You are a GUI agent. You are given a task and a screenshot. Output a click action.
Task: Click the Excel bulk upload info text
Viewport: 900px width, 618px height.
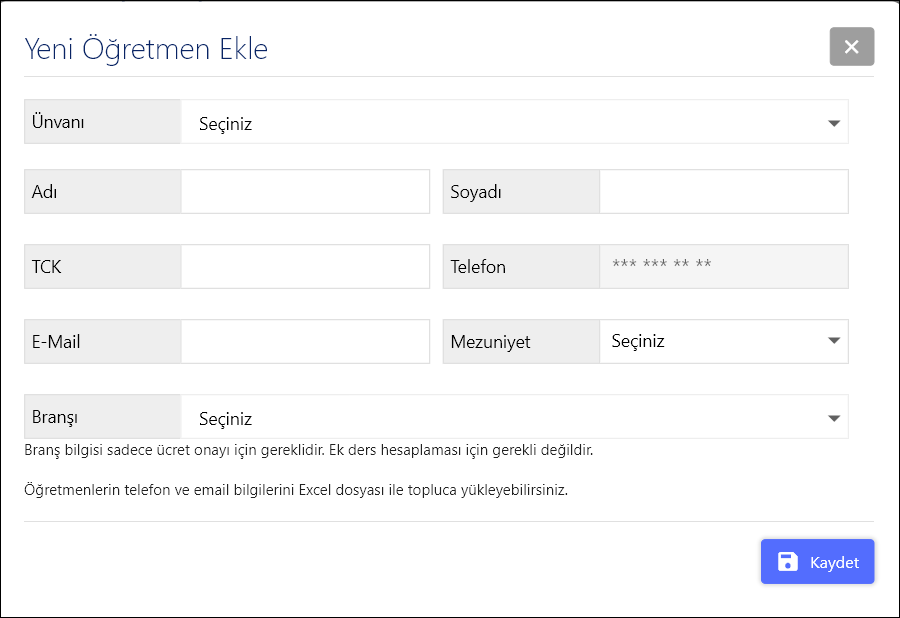(296, 491)
